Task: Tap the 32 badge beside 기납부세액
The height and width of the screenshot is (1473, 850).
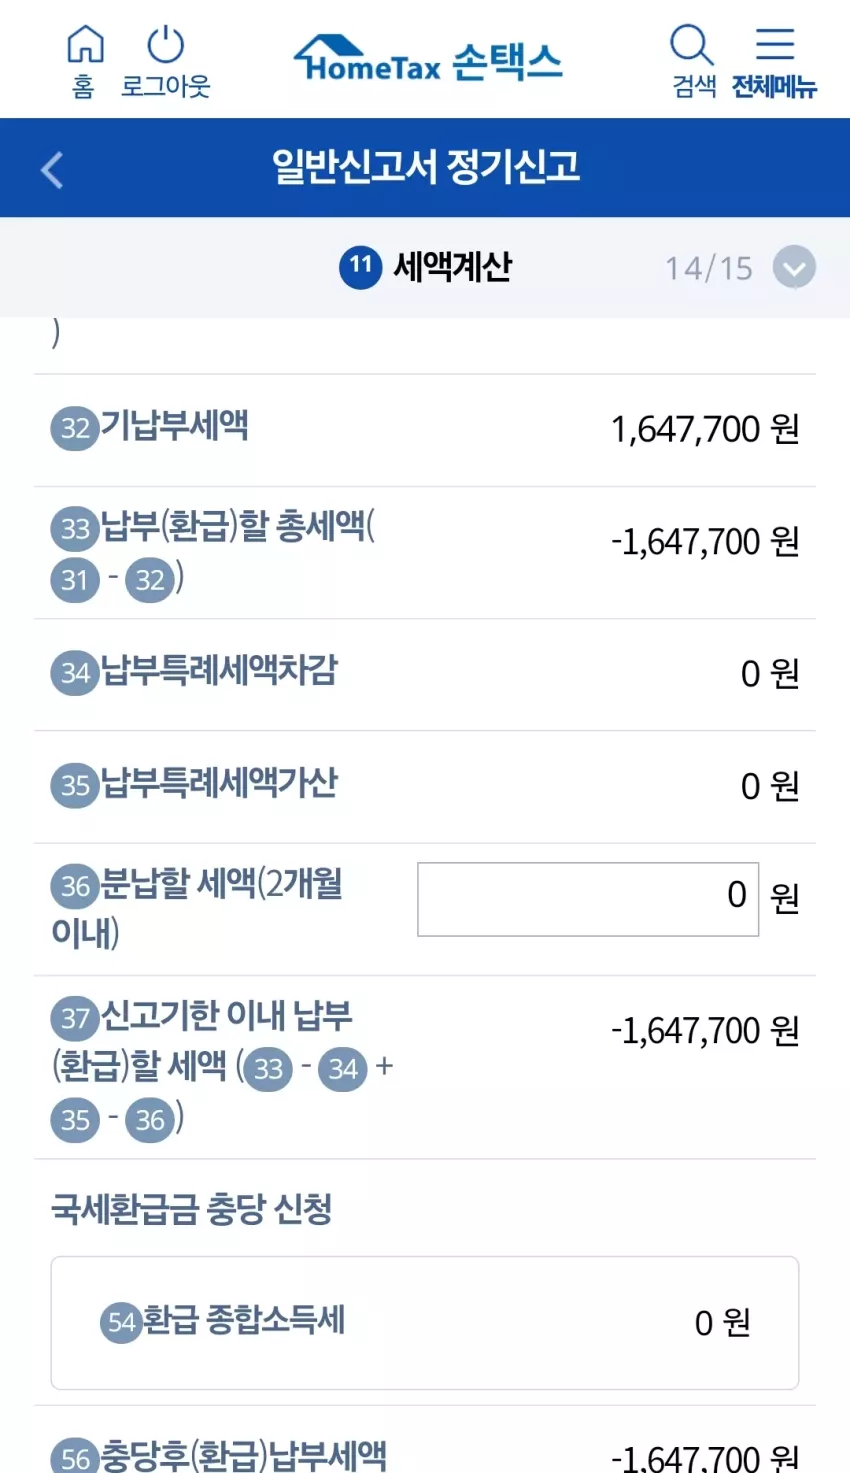Action: [75, 429]
